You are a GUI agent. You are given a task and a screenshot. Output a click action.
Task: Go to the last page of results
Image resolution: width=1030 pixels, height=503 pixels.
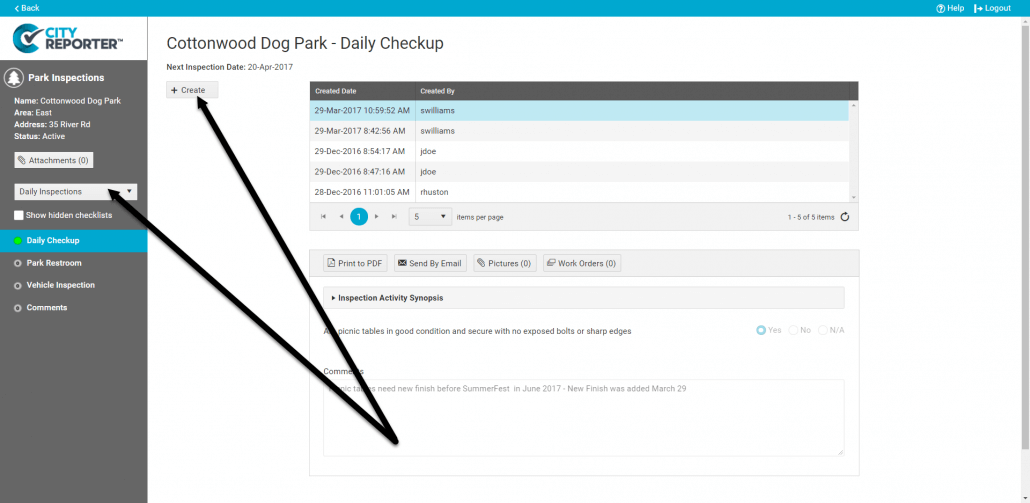pyautogui.click(x=394, y=217)
